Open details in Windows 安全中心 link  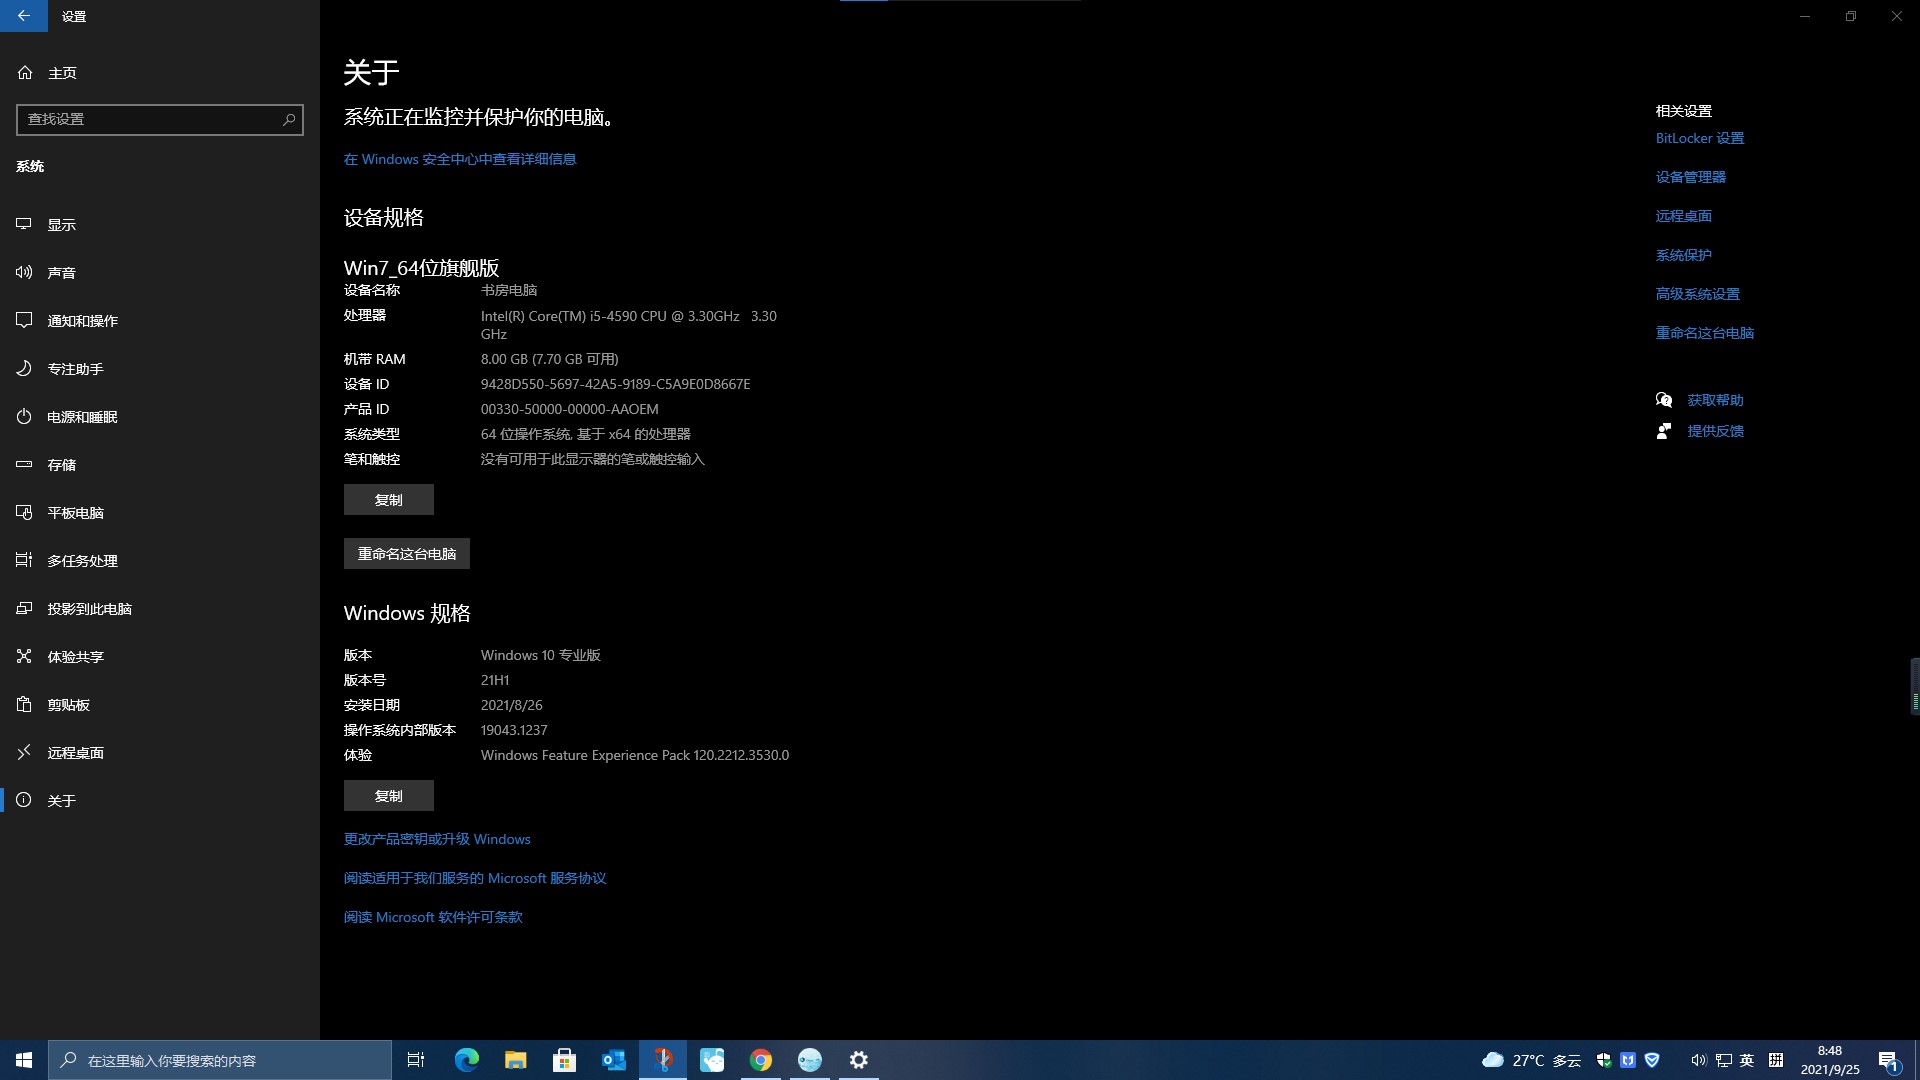tap(460, 159)
